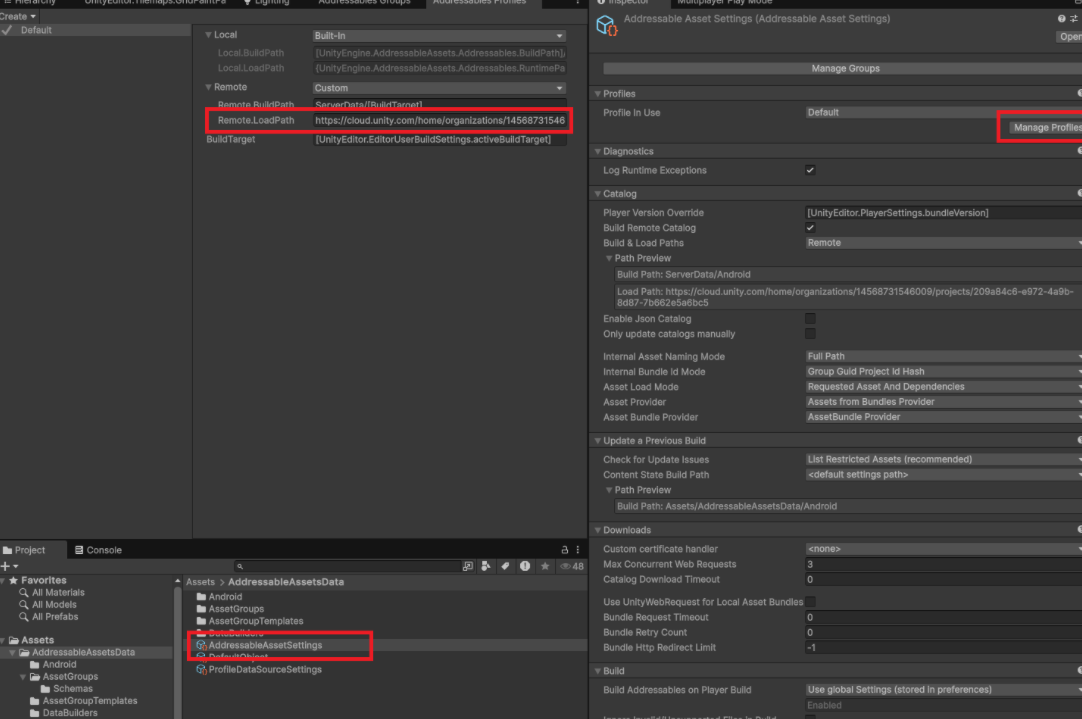Collapse the Diagnostics section

pyautogui.click(x=598, y=151)
